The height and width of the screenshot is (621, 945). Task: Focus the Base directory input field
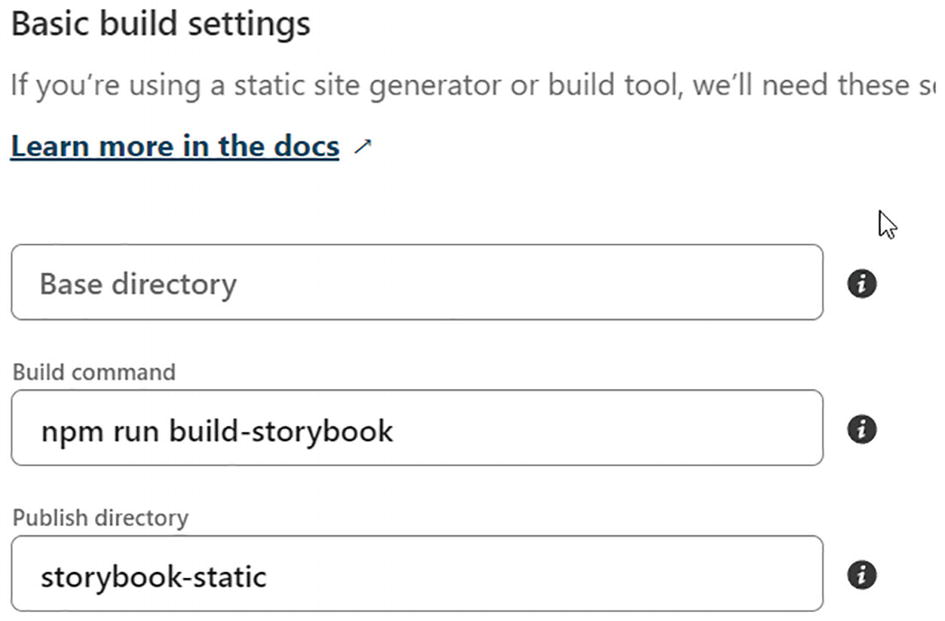click(x=417, y=283)
